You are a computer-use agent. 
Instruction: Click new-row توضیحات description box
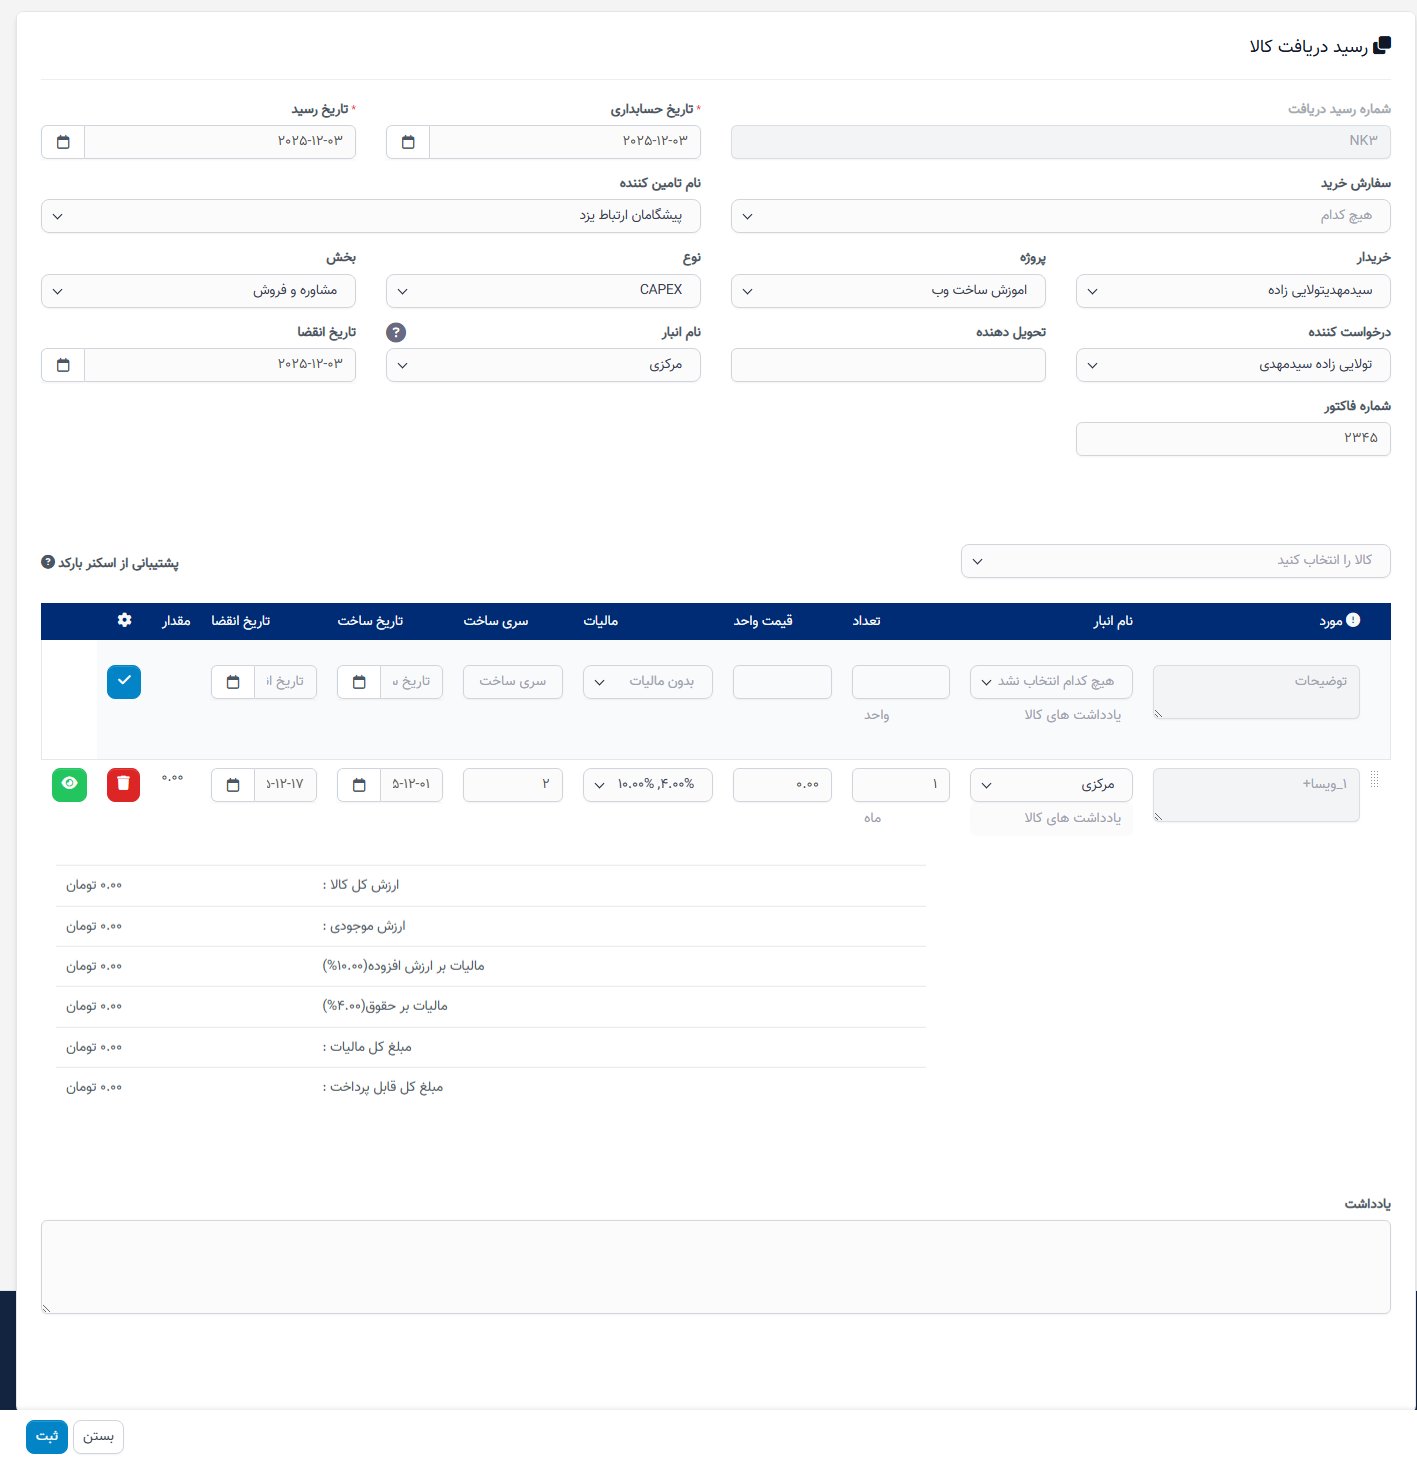1256,692
